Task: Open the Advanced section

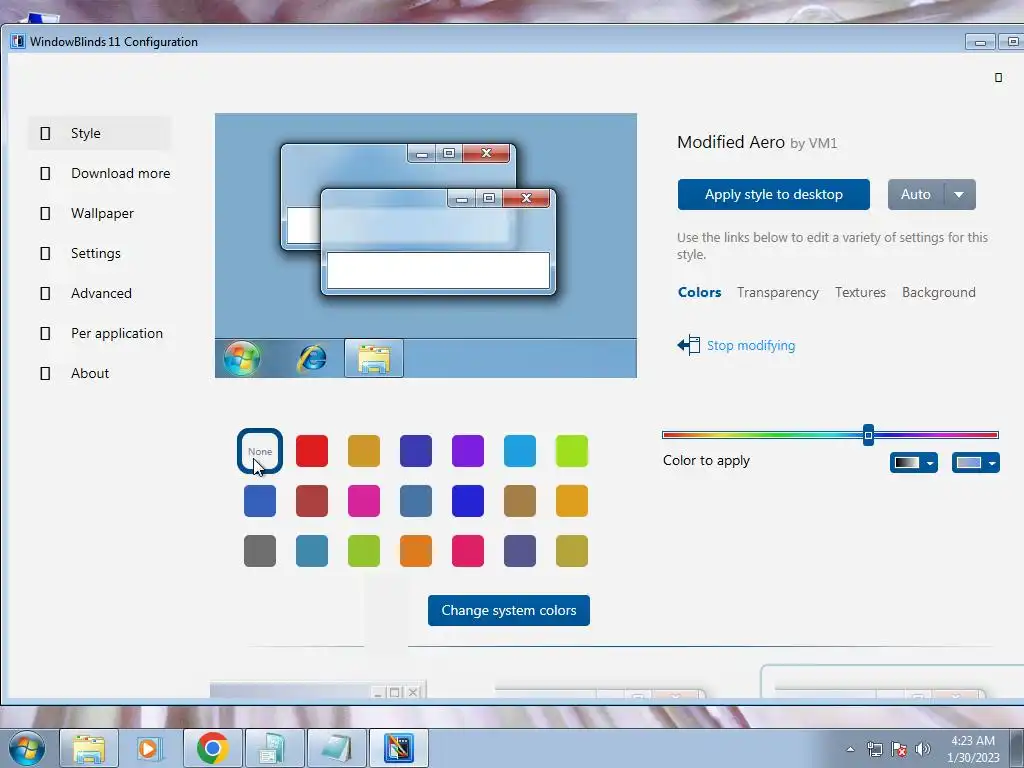Action: (x=99, y=293)
